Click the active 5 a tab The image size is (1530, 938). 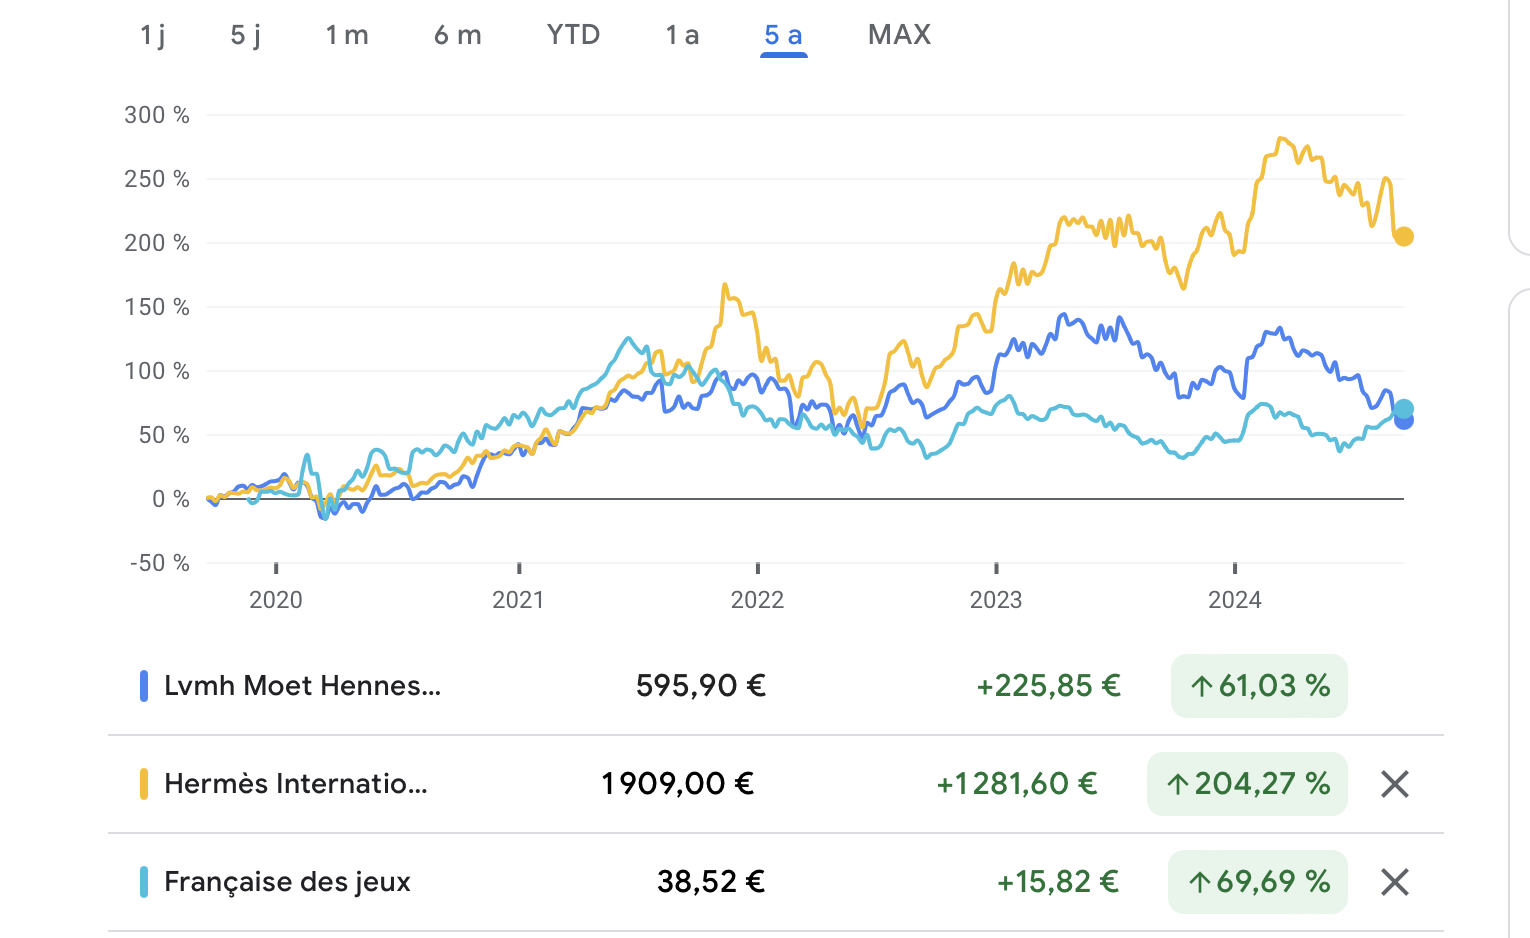click(783, 35)
